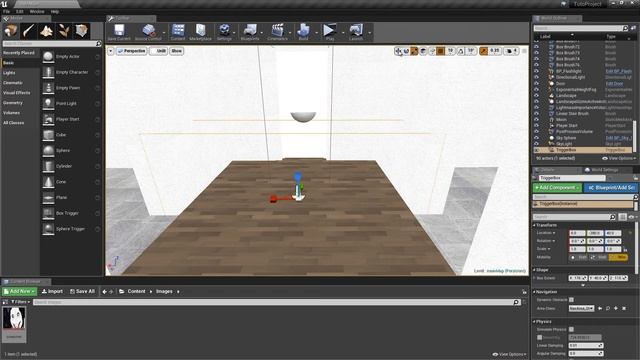Click the Build toolbar icon
Image resolution: width=640 pixels, height=360 pixels.
pos(303,32)
